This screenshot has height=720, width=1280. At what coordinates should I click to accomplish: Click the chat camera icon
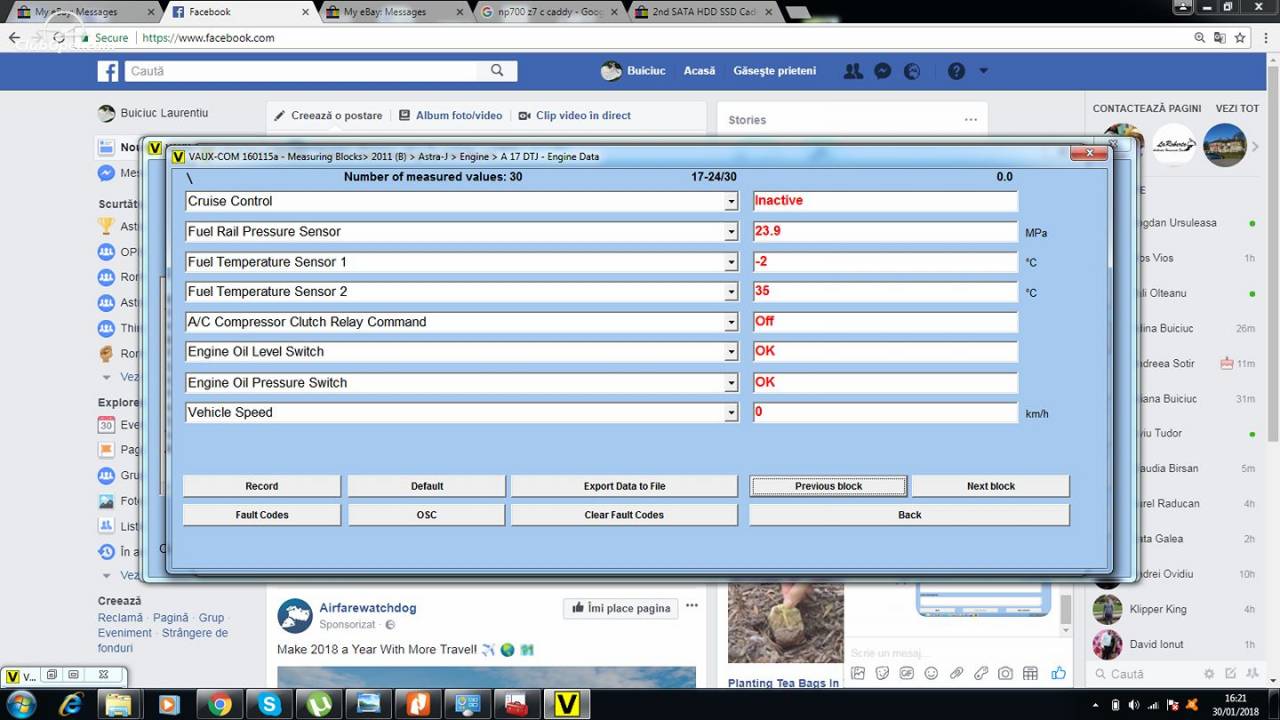(x=1006, y=674)
